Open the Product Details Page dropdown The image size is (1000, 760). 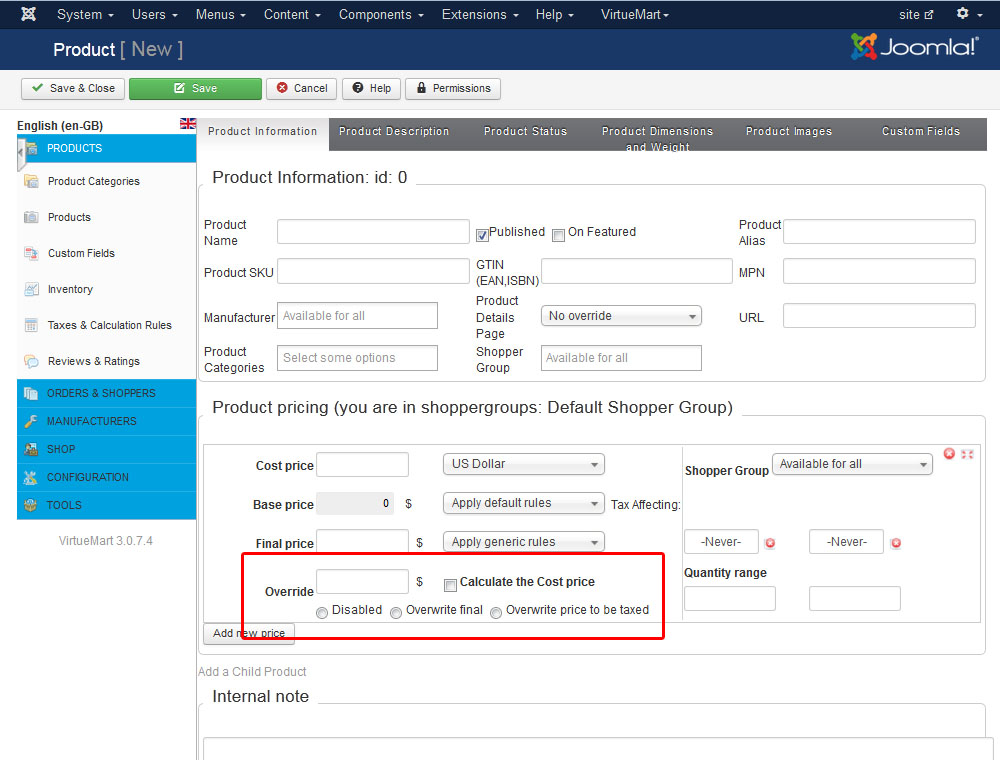pyautogui.click(x=621, y=316)
